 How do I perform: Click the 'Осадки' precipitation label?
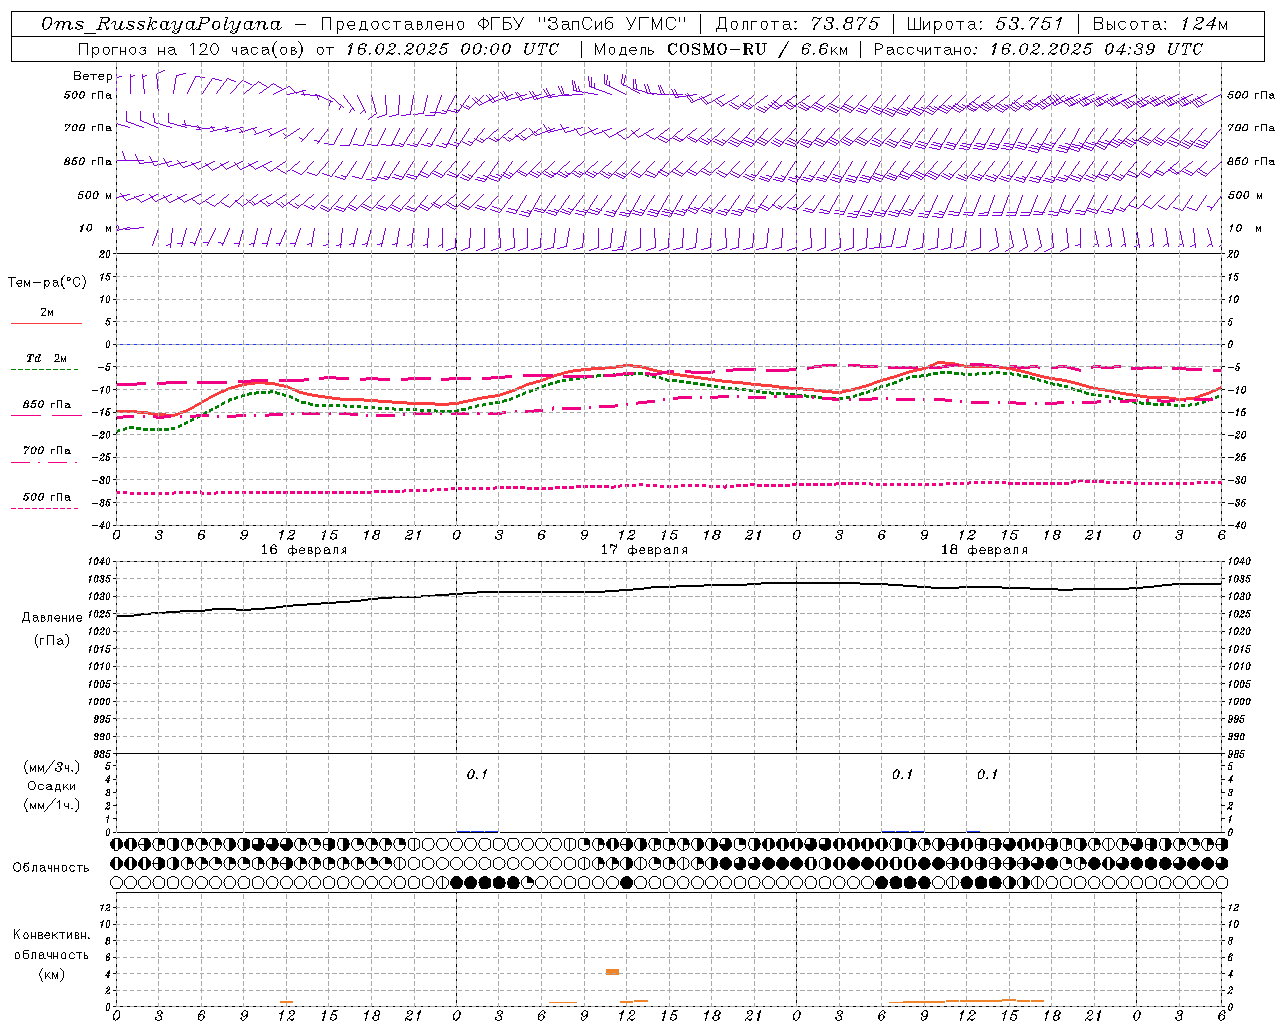(x=51, y=787)
